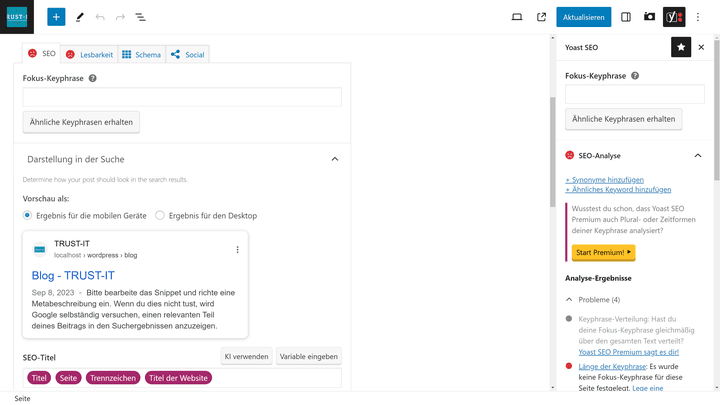
Task: Select desktop result preview radio
Action: (x=159, y=215)
